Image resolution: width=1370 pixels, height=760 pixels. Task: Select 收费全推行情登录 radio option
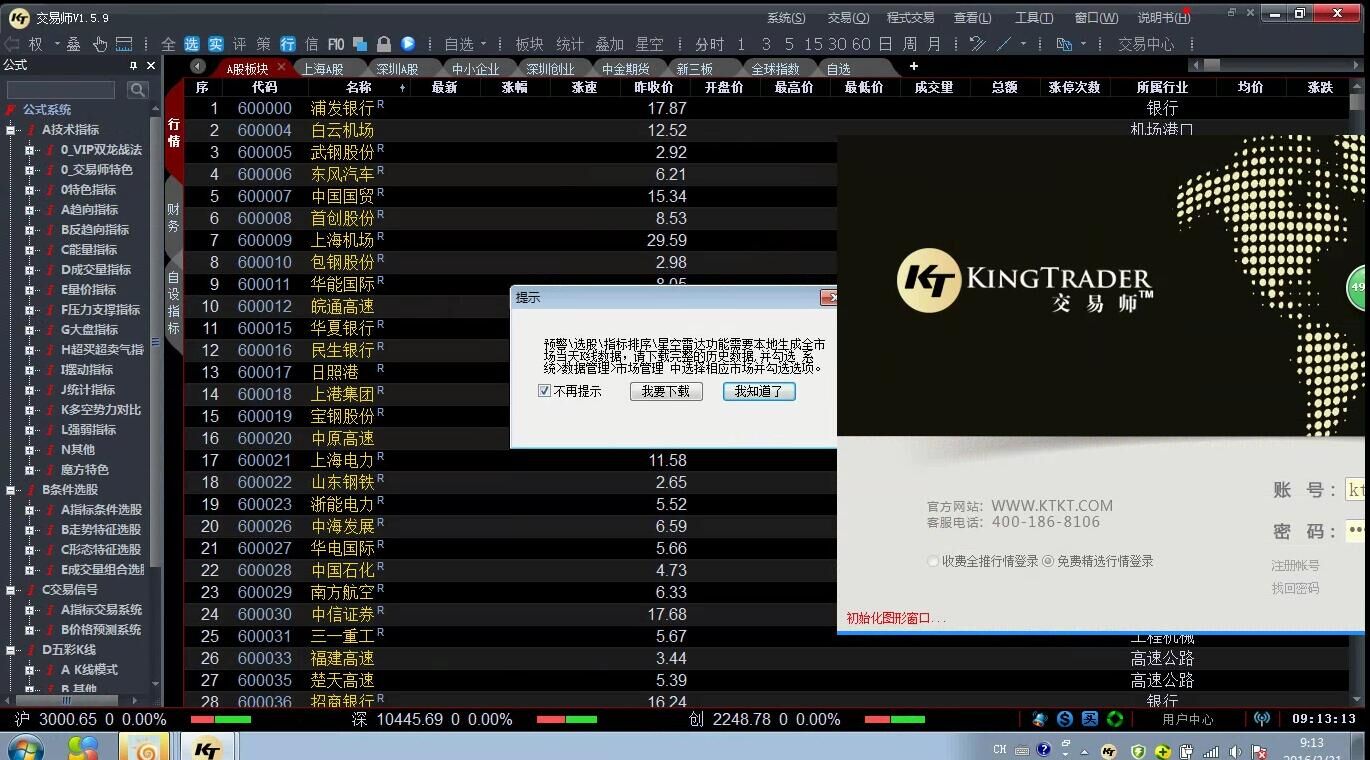pyautogui.click(x=933, y=562)
